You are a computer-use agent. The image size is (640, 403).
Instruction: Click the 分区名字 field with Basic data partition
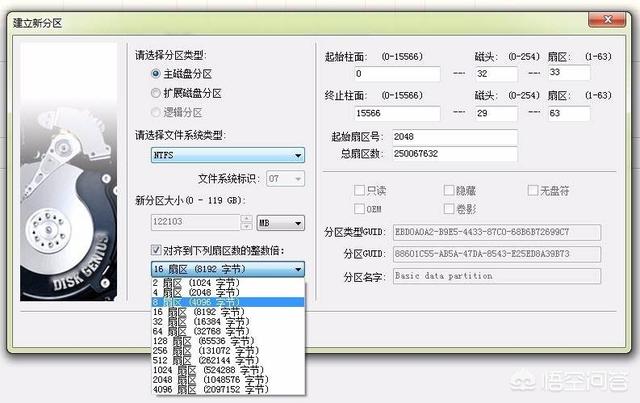tap(497, 276)
